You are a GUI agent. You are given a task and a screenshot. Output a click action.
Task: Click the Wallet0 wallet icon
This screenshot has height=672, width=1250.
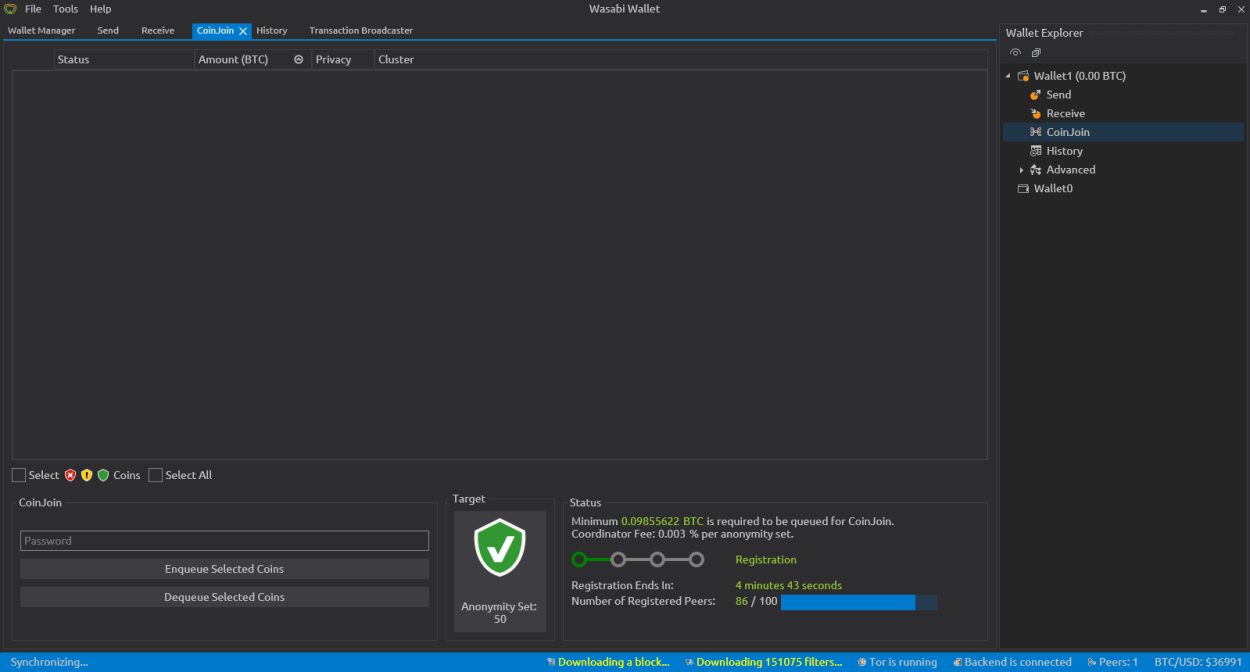pos(1023,189)
